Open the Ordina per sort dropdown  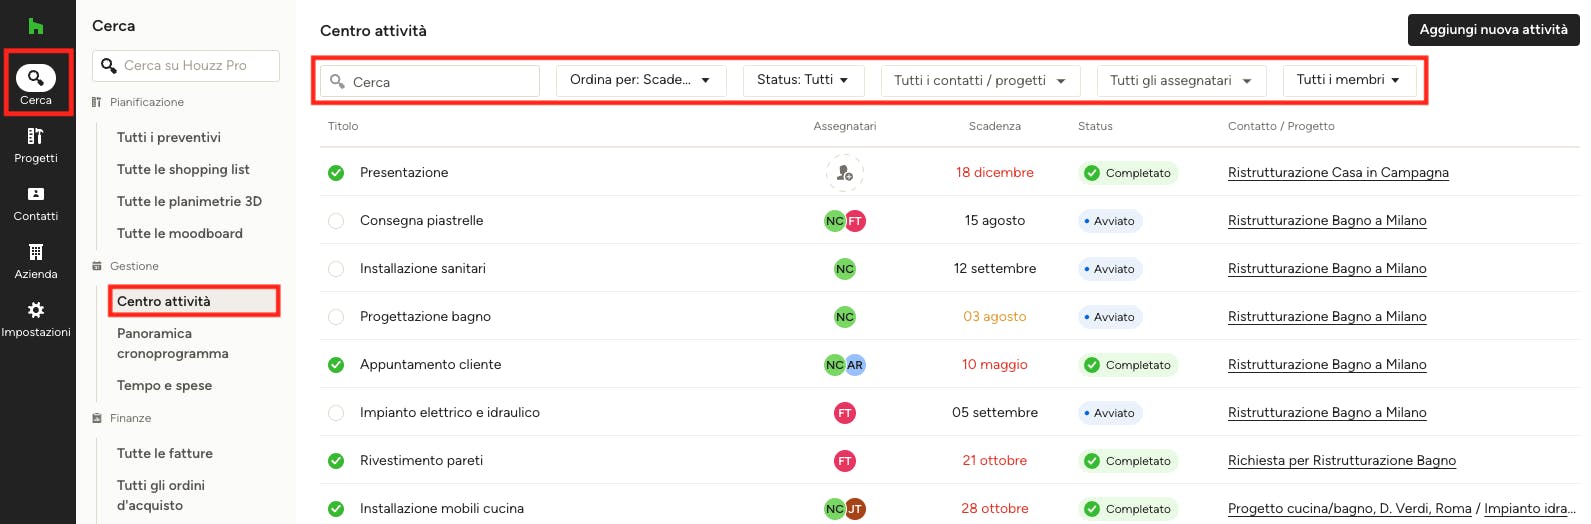640,80
